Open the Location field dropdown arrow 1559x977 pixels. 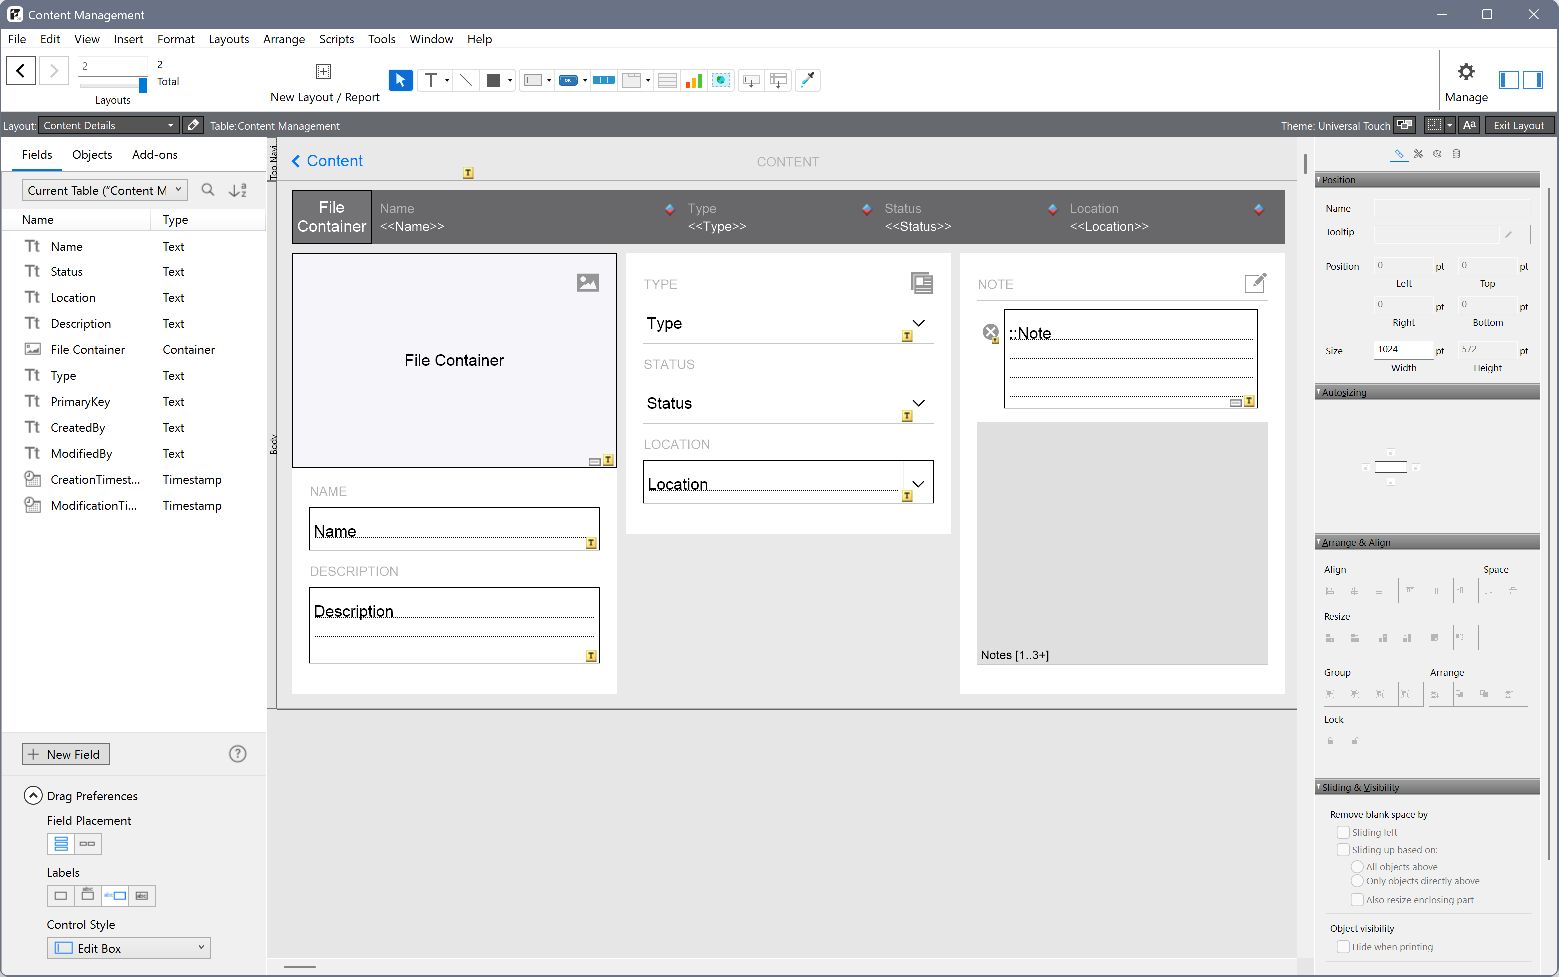(918, 484)
